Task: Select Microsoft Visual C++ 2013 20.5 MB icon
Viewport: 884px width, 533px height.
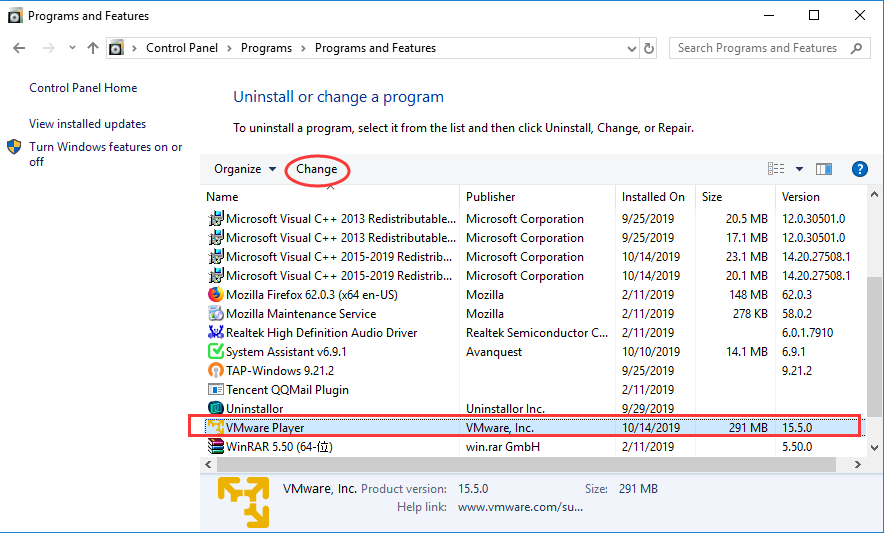Action: pyautogui.click(x=215, y=218)
